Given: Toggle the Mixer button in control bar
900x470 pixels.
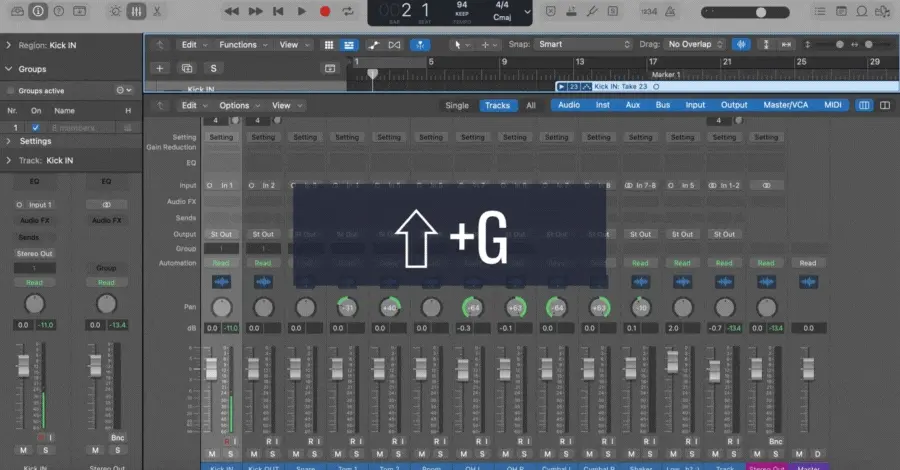Looking at the screenshot, I should click(x=136, y=11).
